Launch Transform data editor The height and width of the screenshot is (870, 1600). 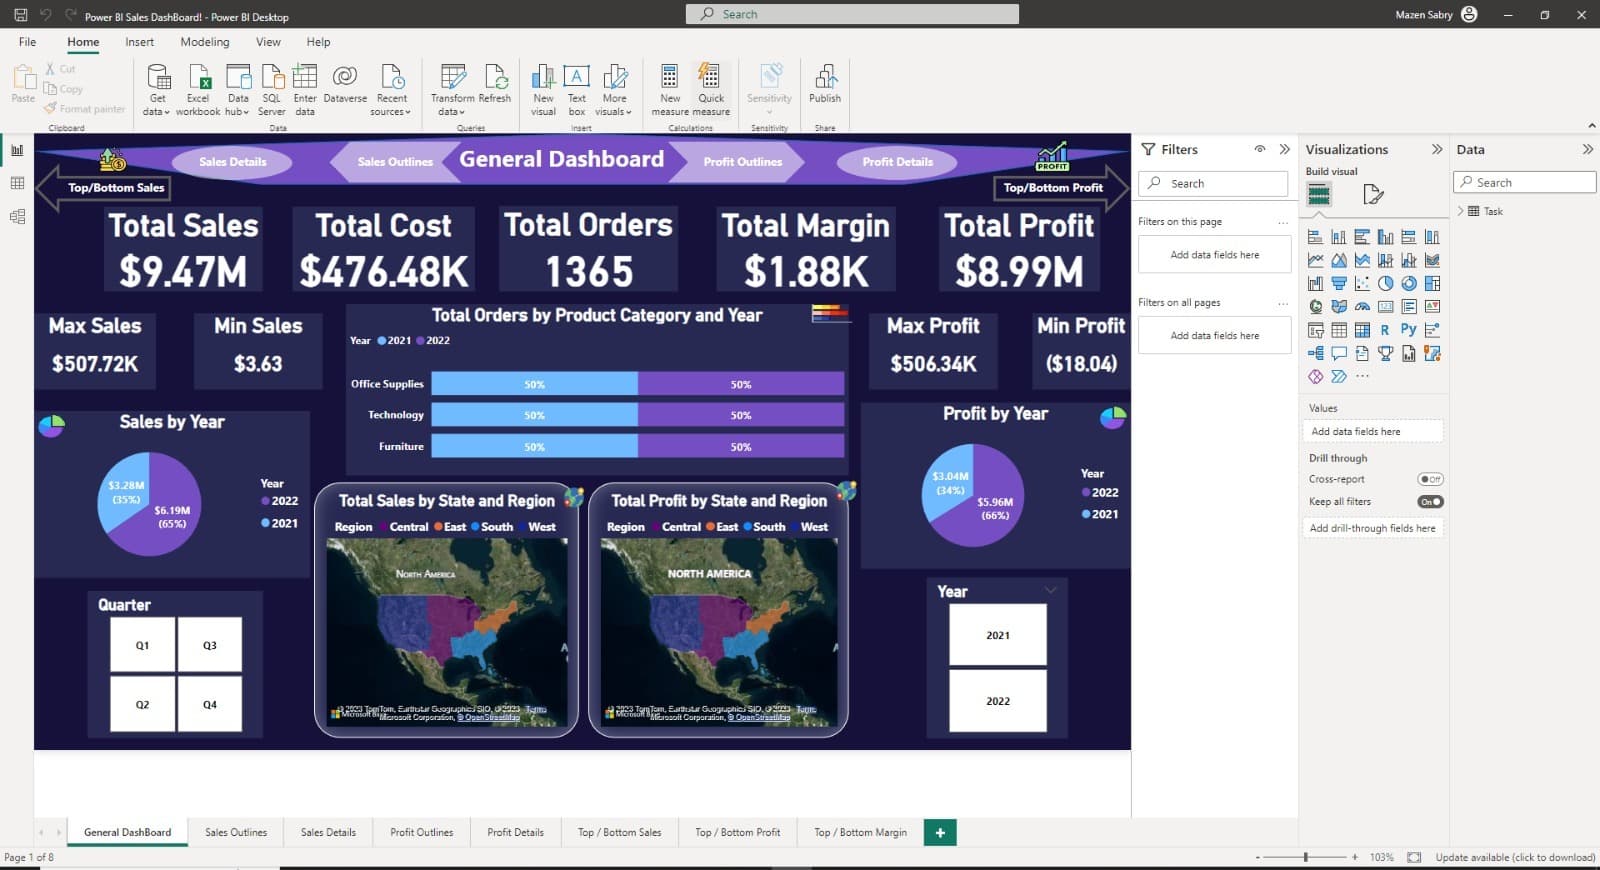[x=452, y=90]
